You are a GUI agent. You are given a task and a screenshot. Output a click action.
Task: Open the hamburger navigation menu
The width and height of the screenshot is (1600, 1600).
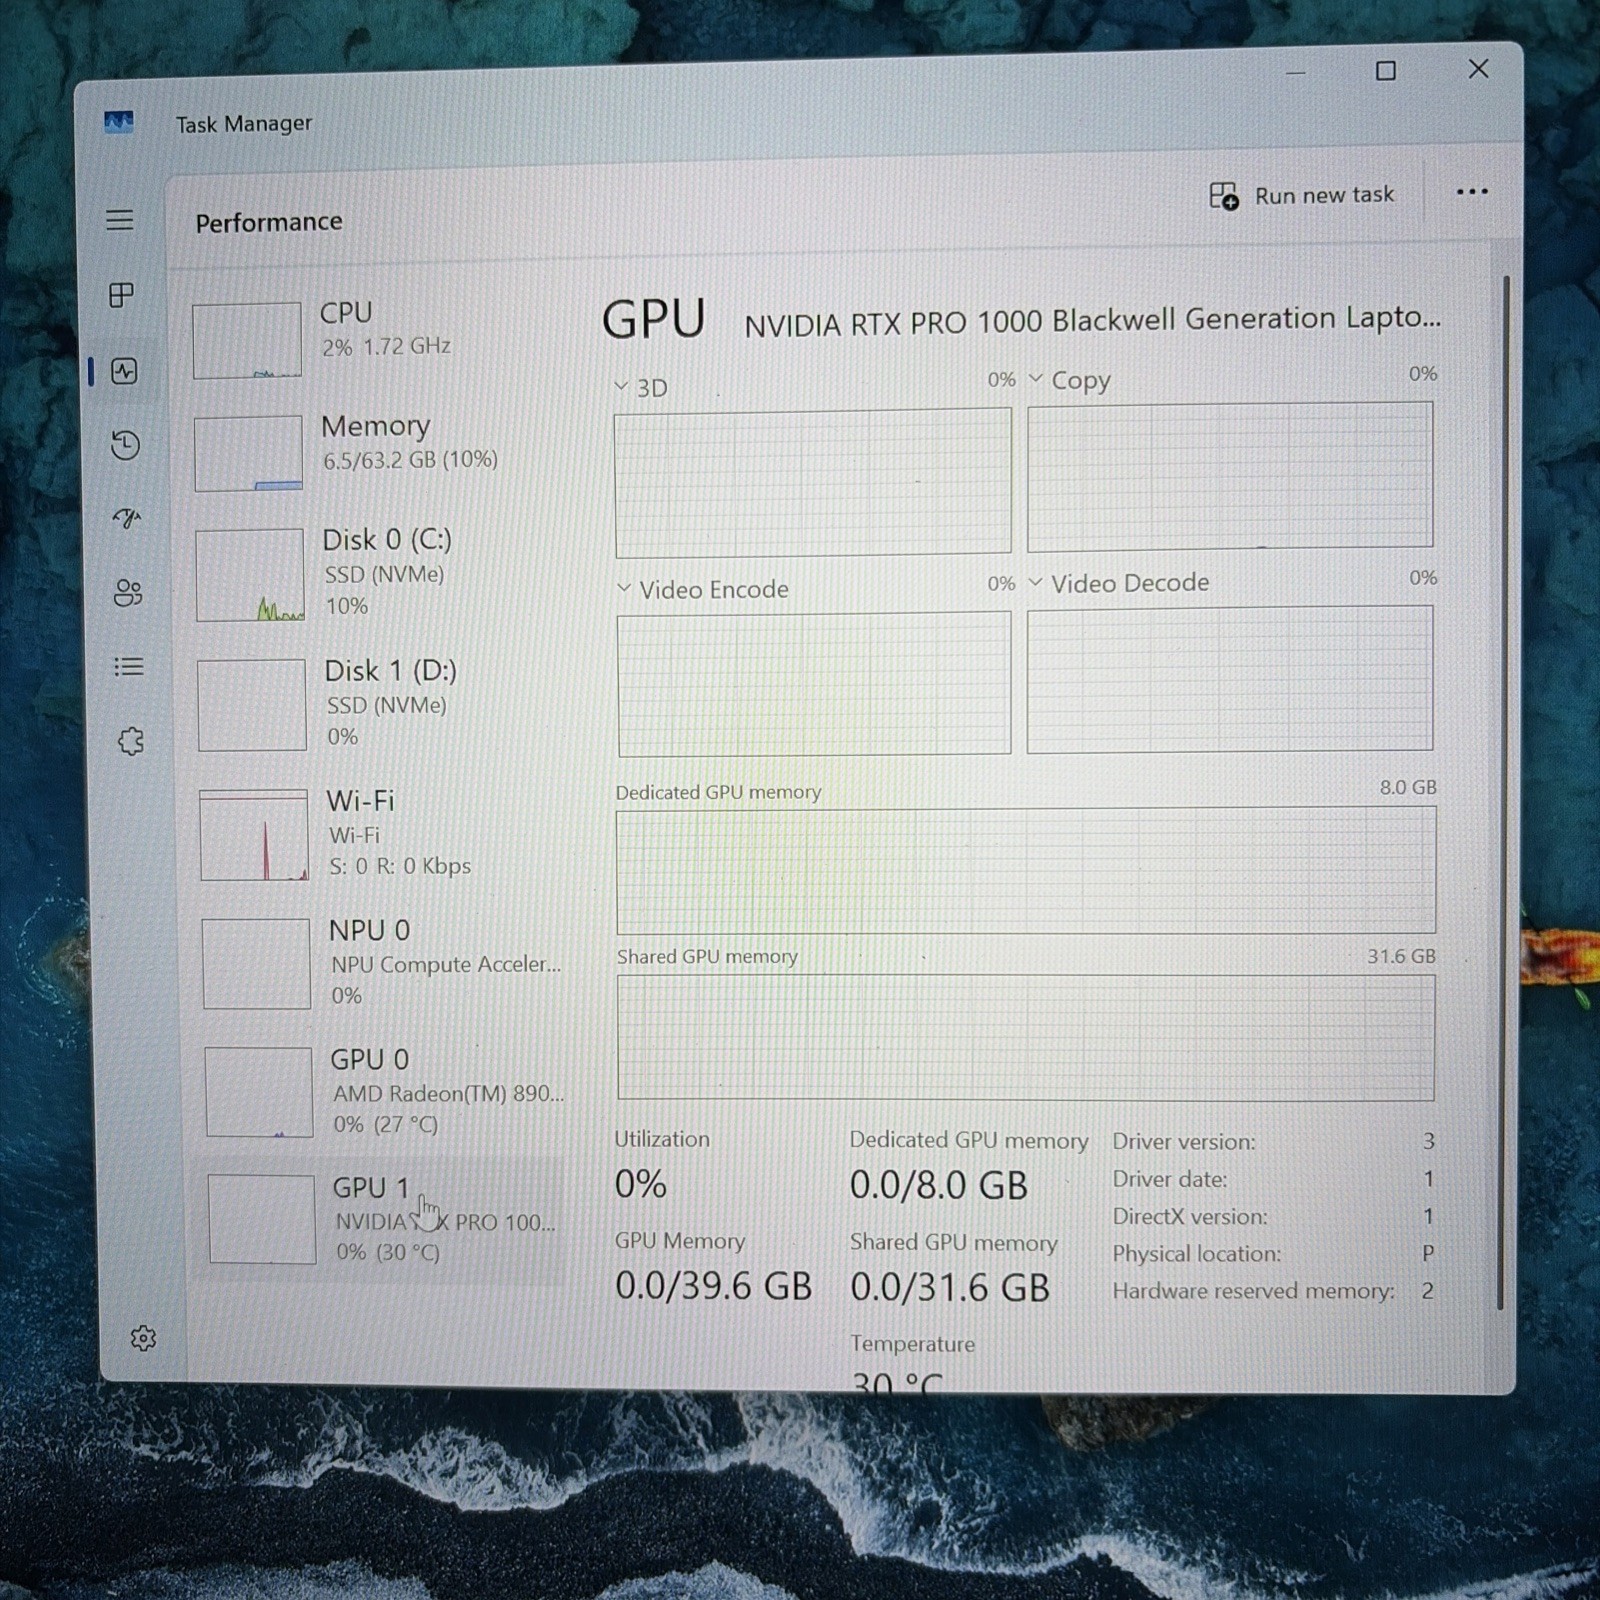coord(120,220)
